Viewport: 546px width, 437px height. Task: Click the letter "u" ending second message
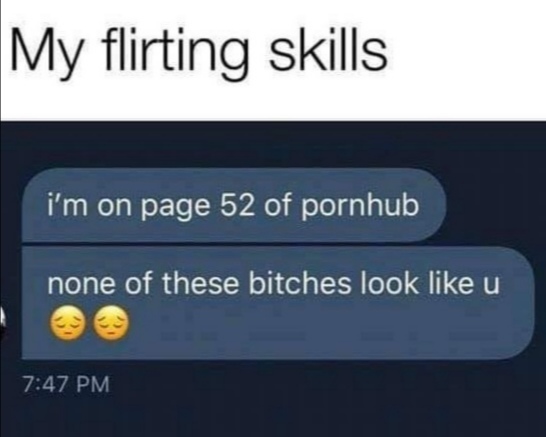pos(490,287)
